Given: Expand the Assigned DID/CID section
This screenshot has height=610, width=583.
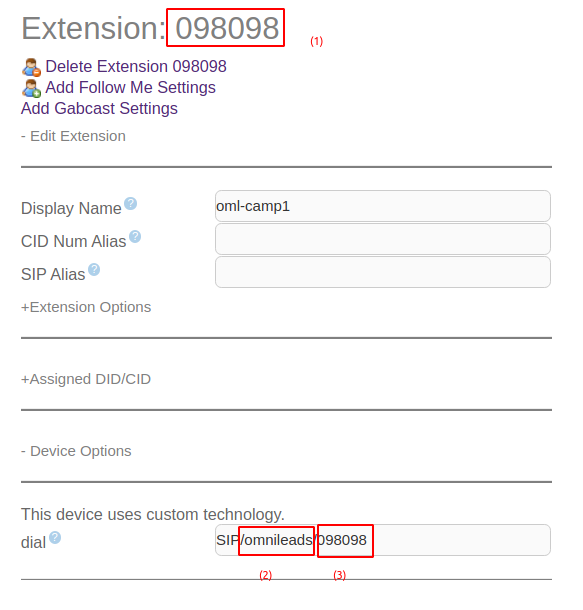Looking at the screenshot, I should tap(86, 379).
